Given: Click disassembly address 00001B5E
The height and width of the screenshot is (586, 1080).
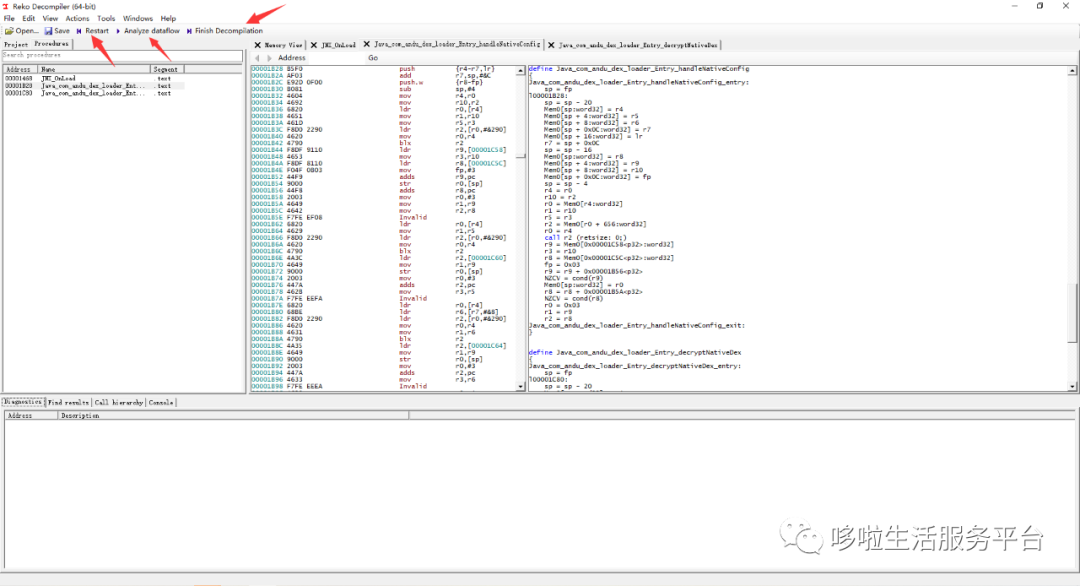Looking at the screenshot, I should pos(267,218).
